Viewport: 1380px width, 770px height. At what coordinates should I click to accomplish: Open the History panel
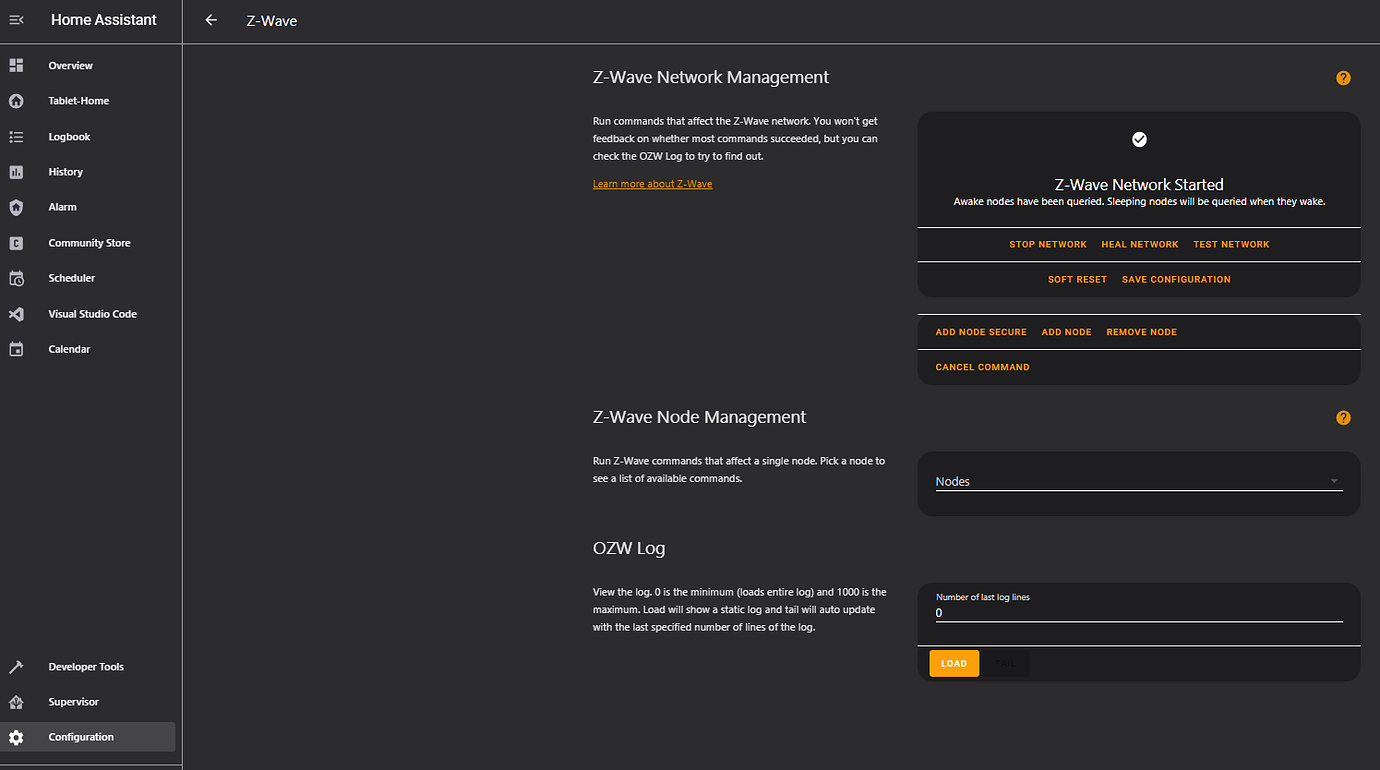tap(65, 171)
